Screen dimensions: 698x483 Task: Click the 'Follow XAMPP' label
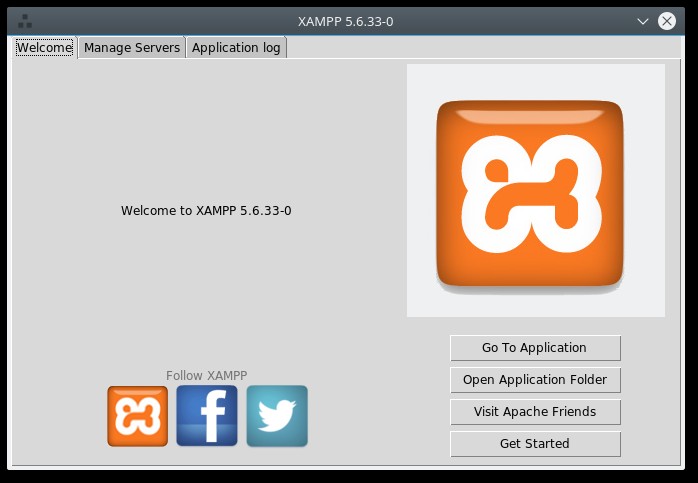(207, 375)
